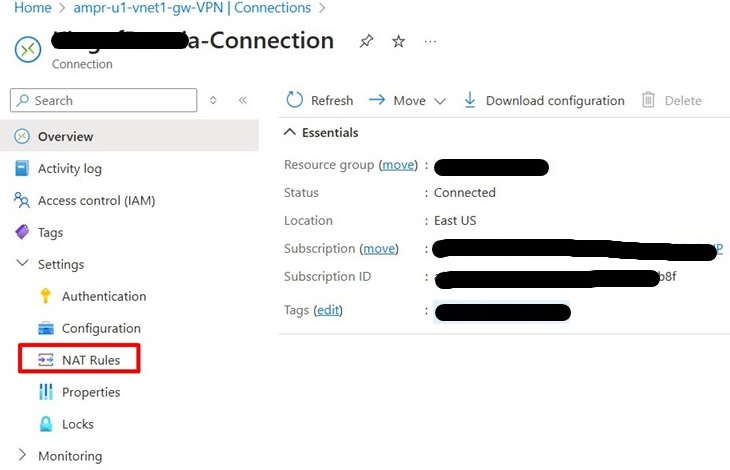Click the Refresh button
The height and width of the screenshot is (470, 730).
[319, 100]
